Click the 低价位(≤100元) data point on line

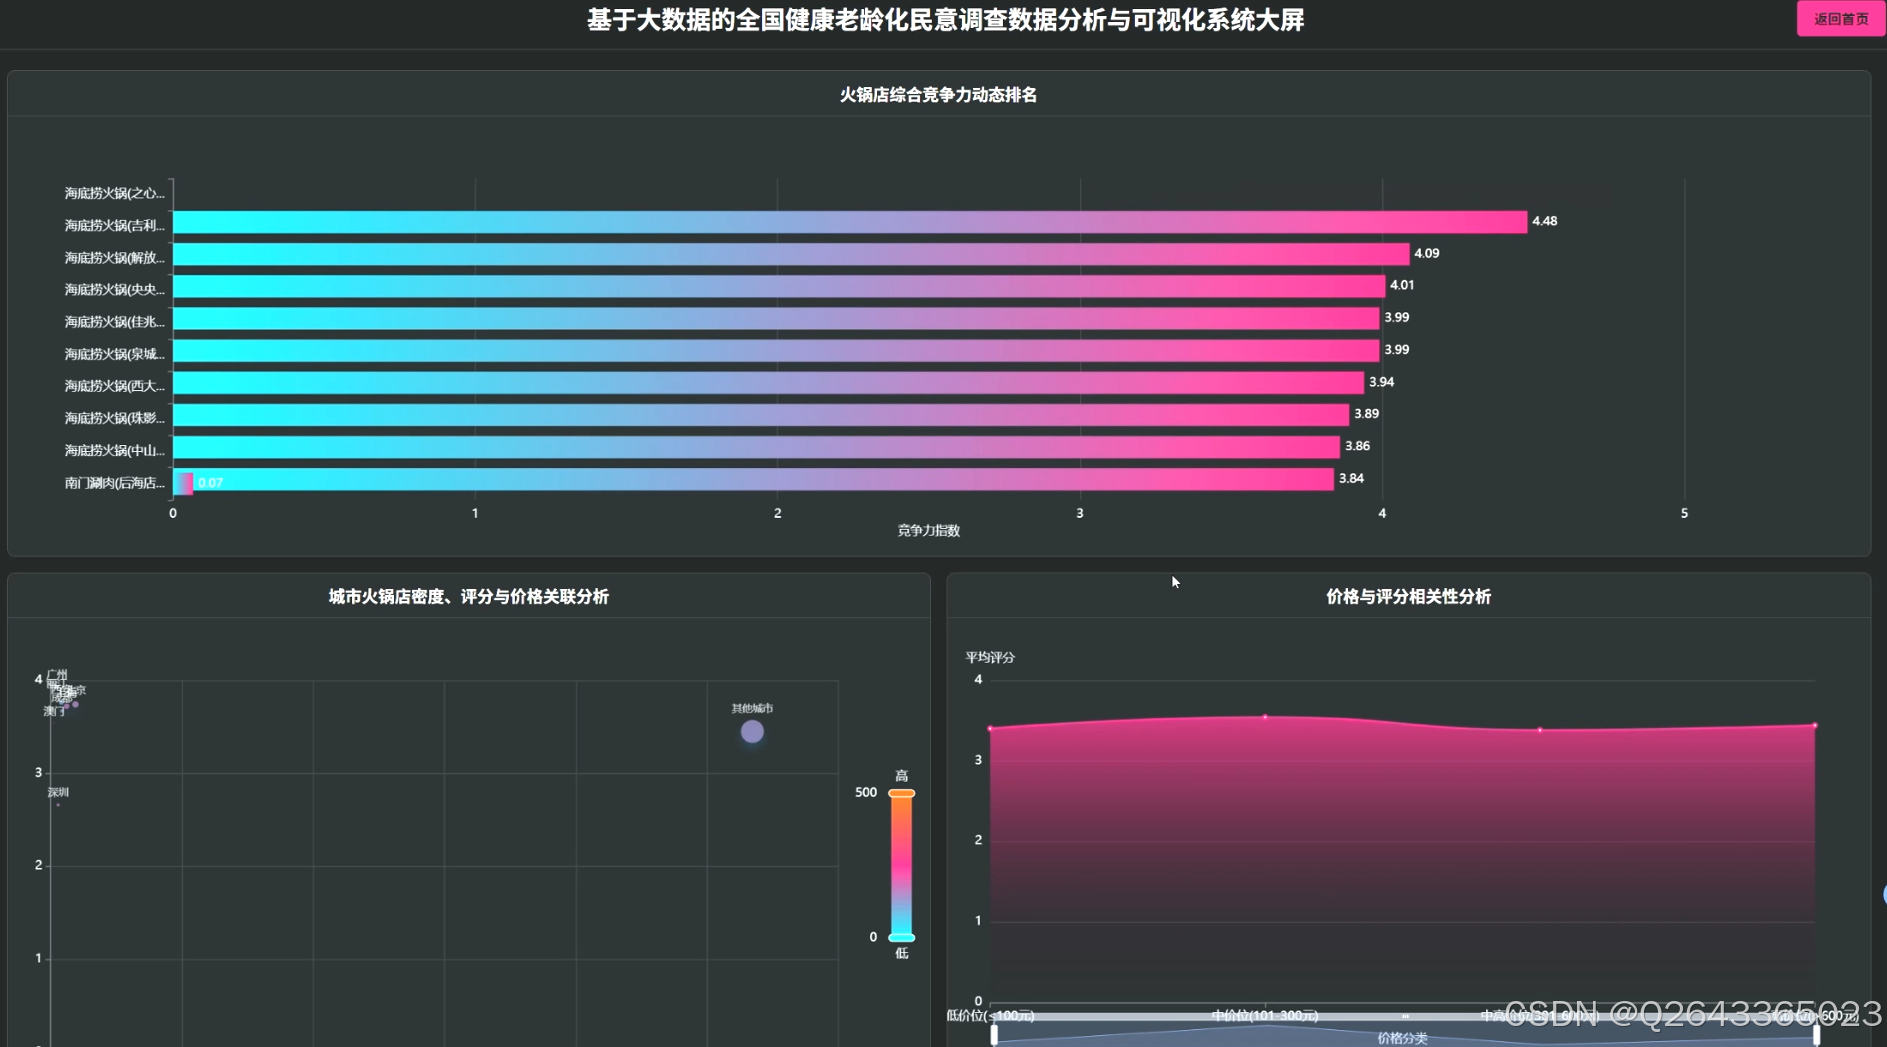click(990, 729)
